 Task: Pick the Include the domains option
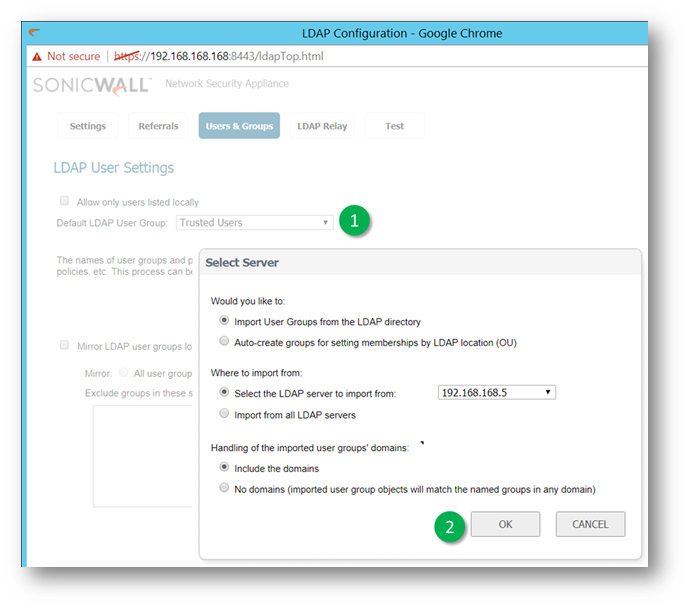224,468
